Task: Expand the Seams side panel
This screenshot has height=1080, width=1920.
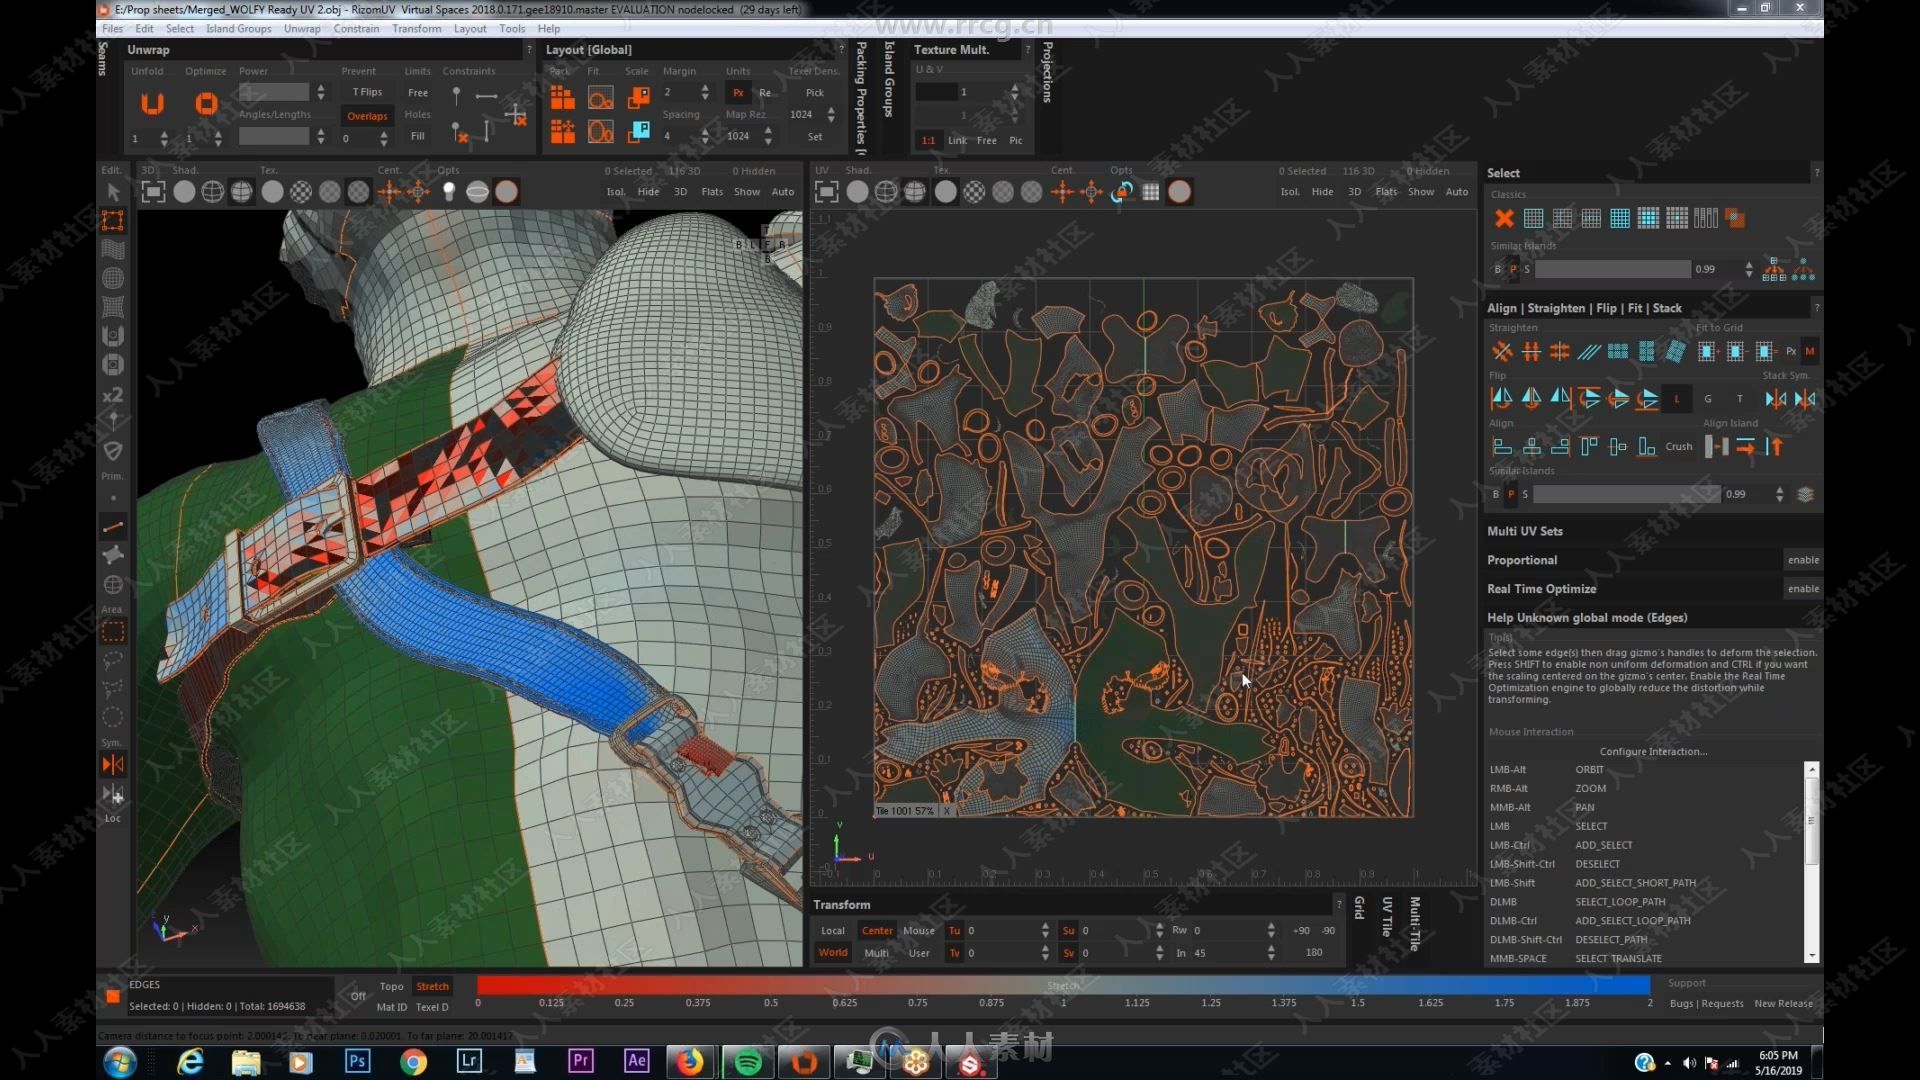Action: [102, 59]
